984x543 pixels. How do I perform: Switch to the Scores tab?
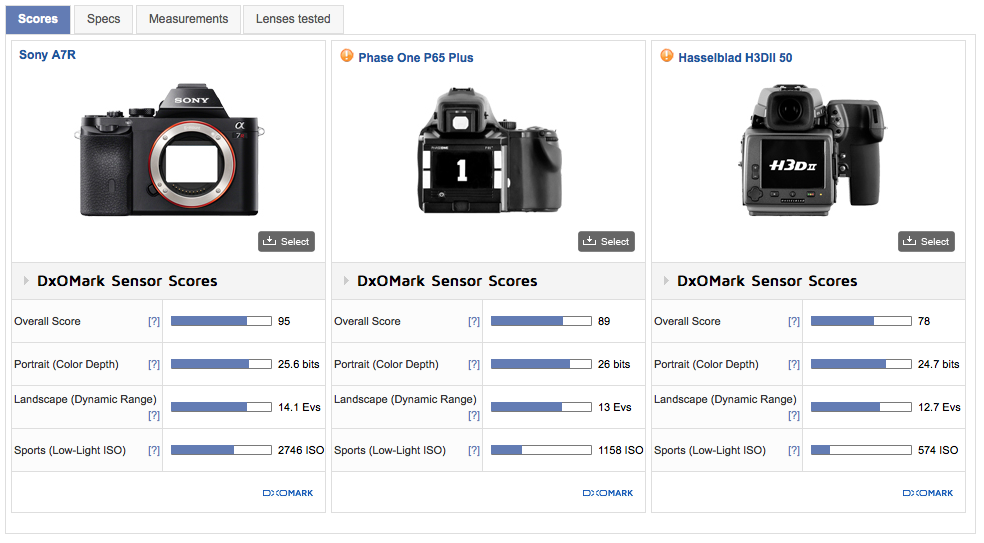[38, 19]
